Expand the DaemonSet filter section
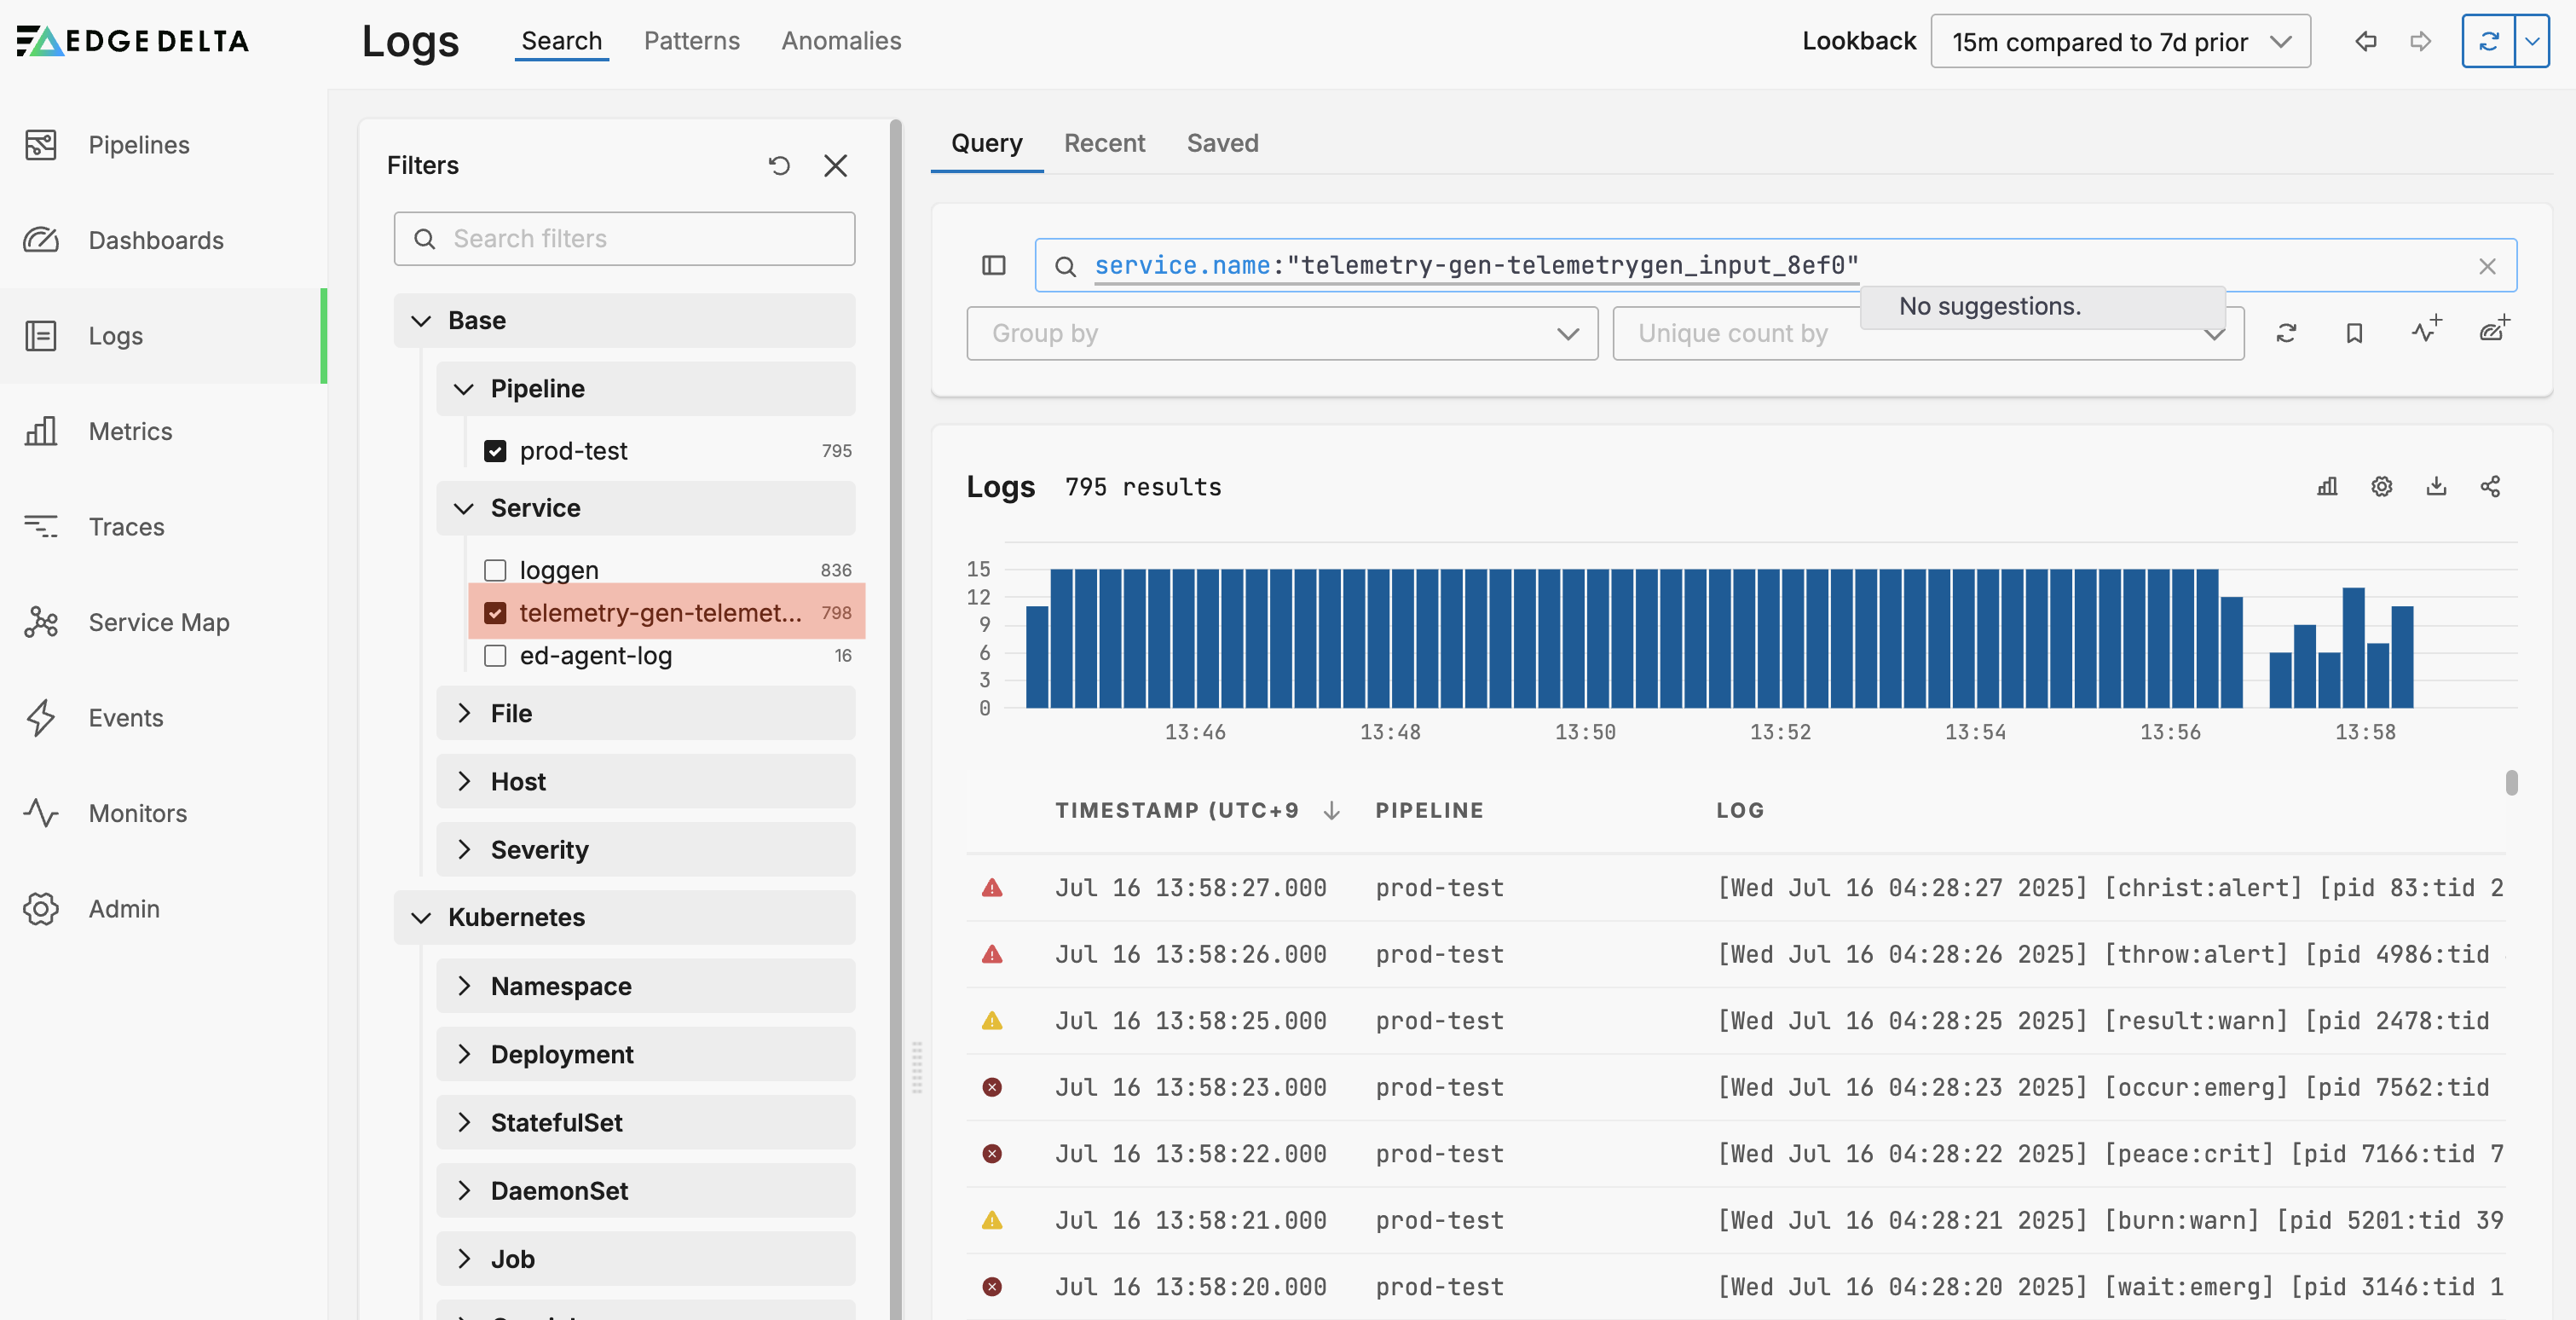 [645, 1190]
